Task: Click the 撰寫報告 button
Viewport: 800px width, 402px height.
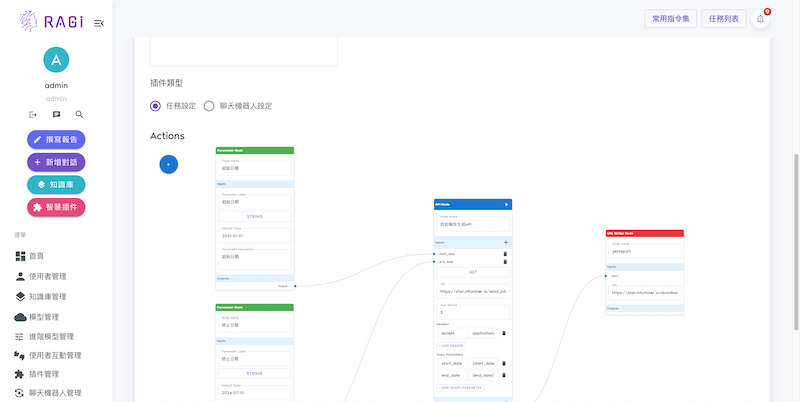Action: (56, 140)
